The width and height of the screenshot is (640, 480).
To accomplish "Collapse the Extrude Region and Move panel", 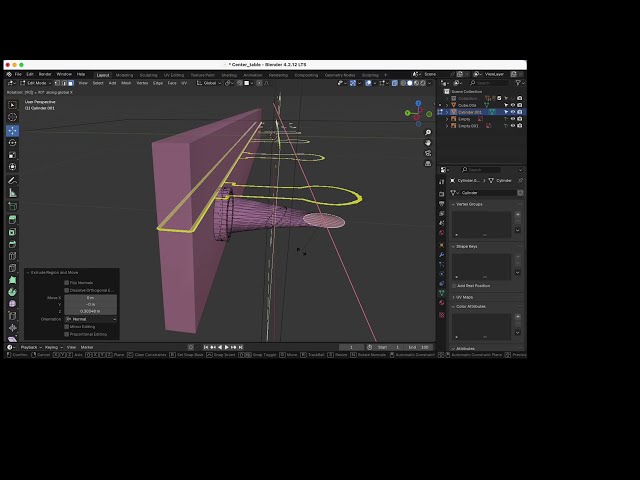I will click(28, 272).
